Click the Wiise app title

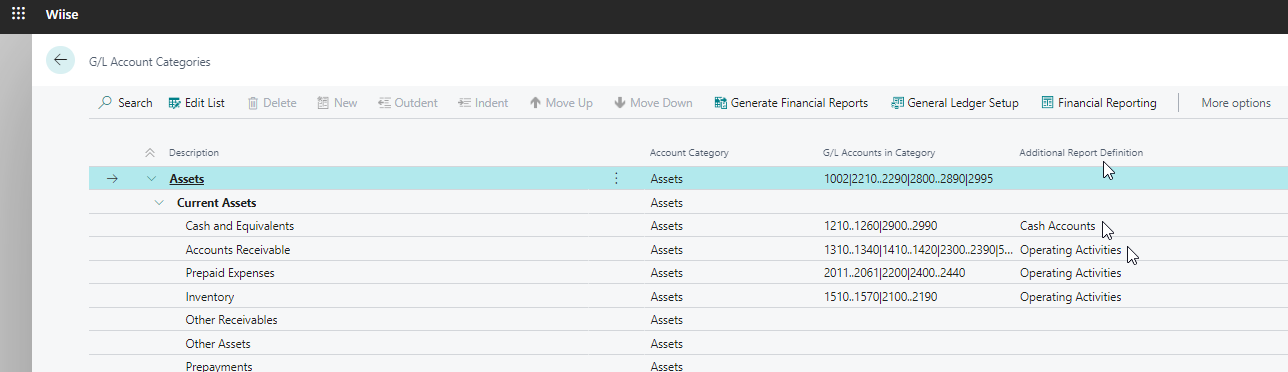tap(62, 16)
